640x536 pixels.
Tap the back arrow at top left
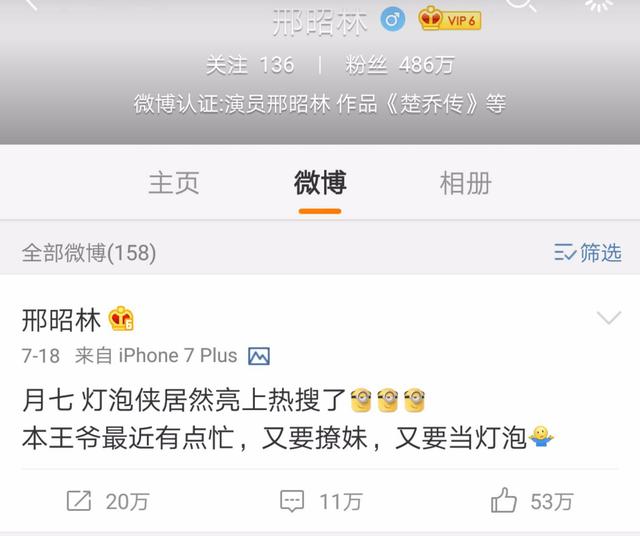(x=32, y=4)
